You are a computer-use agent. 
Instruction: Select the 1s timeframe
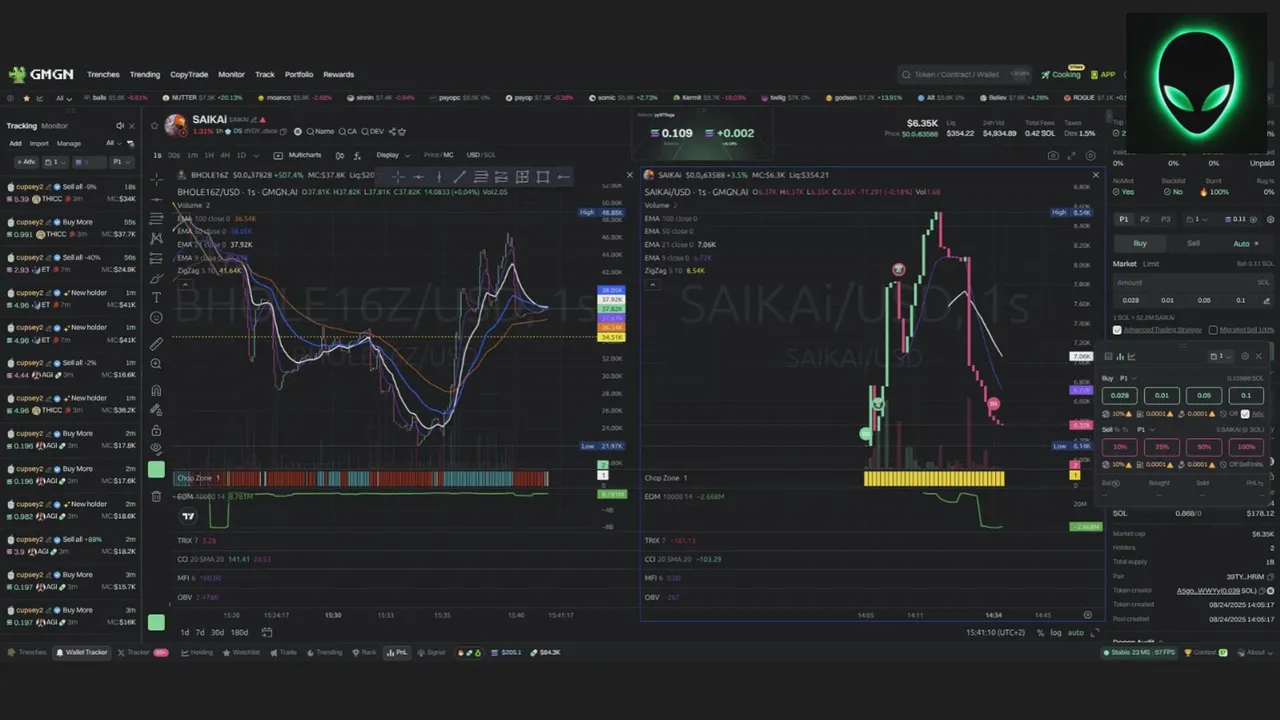pyautogui.click(x=157, y=155)
